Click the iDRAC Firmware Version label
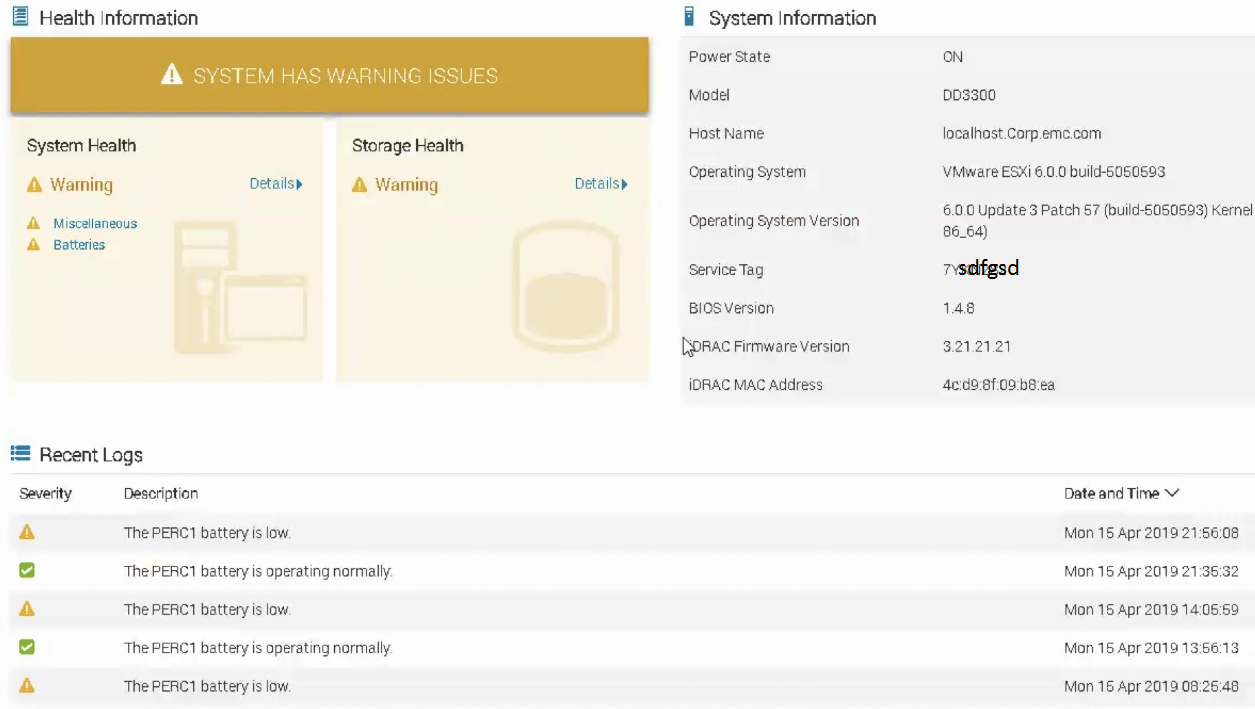 click(769, 346)
